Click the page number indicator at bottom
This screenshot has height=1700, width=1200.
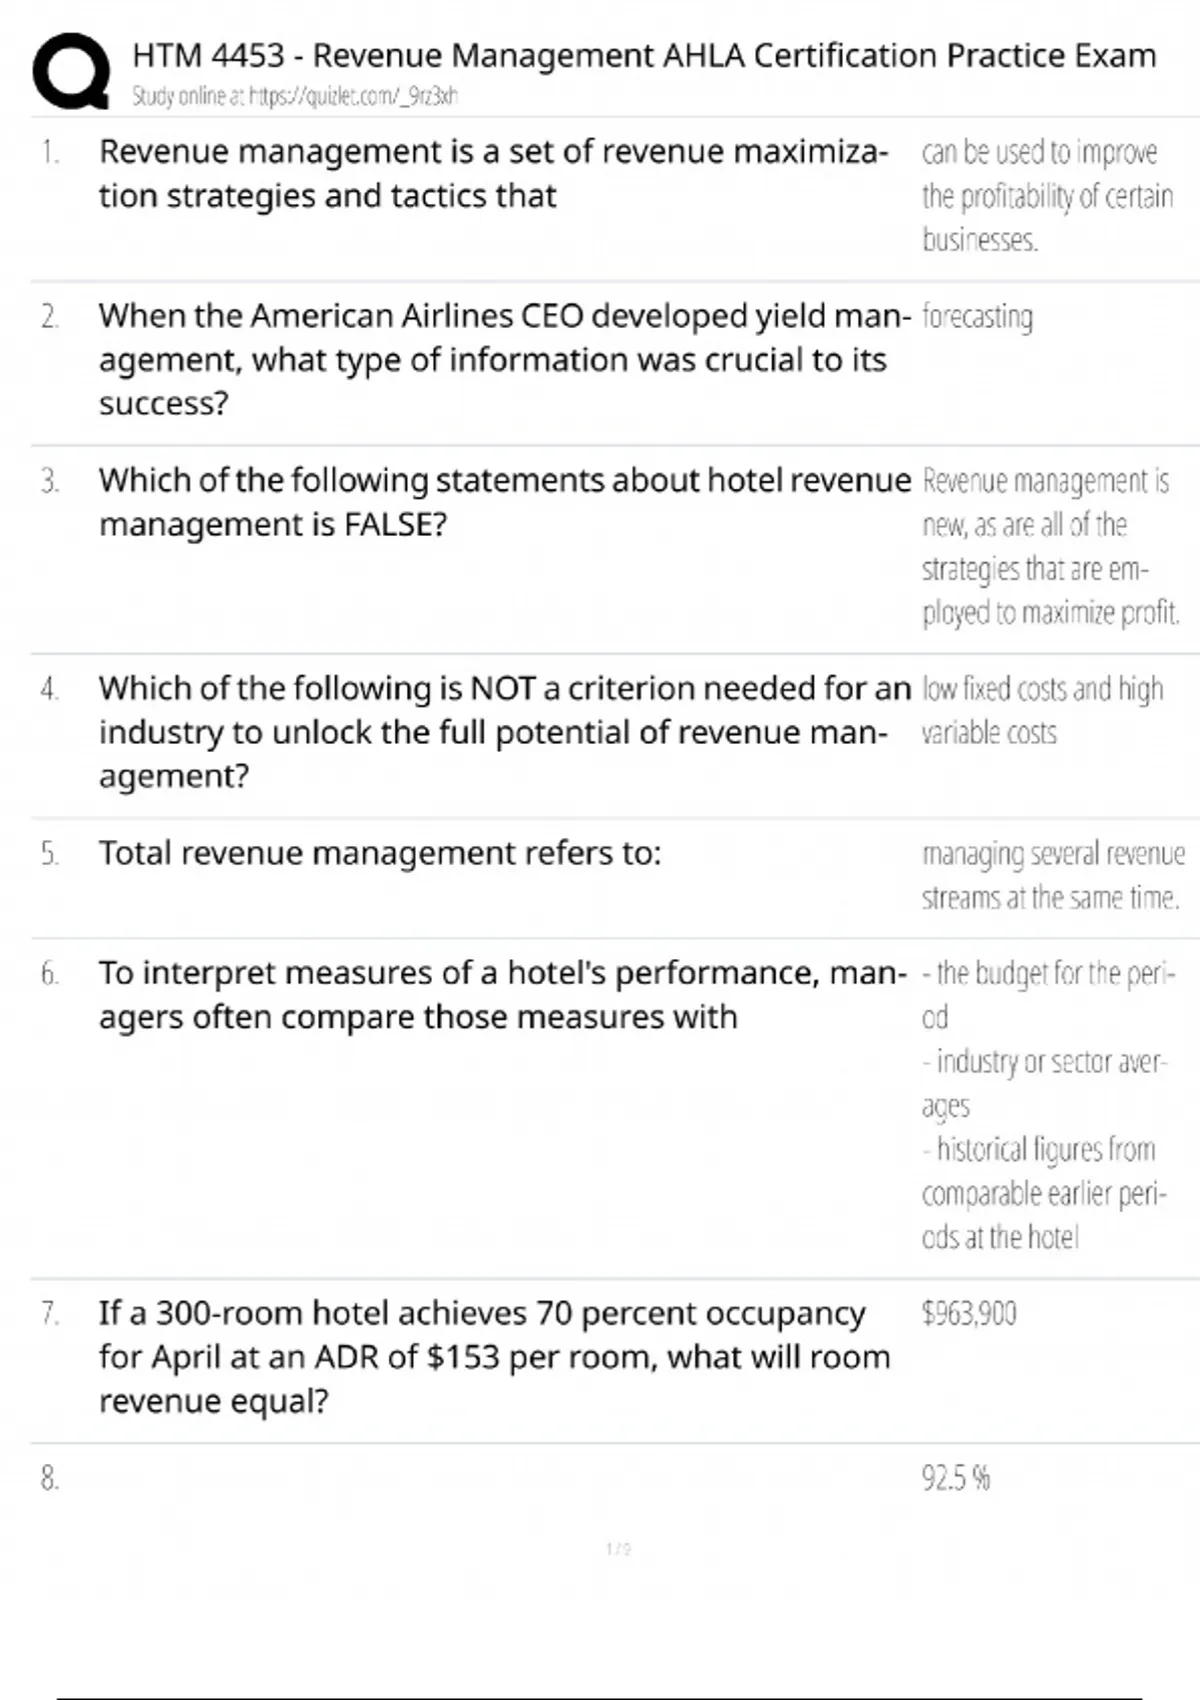[618, 1549]
